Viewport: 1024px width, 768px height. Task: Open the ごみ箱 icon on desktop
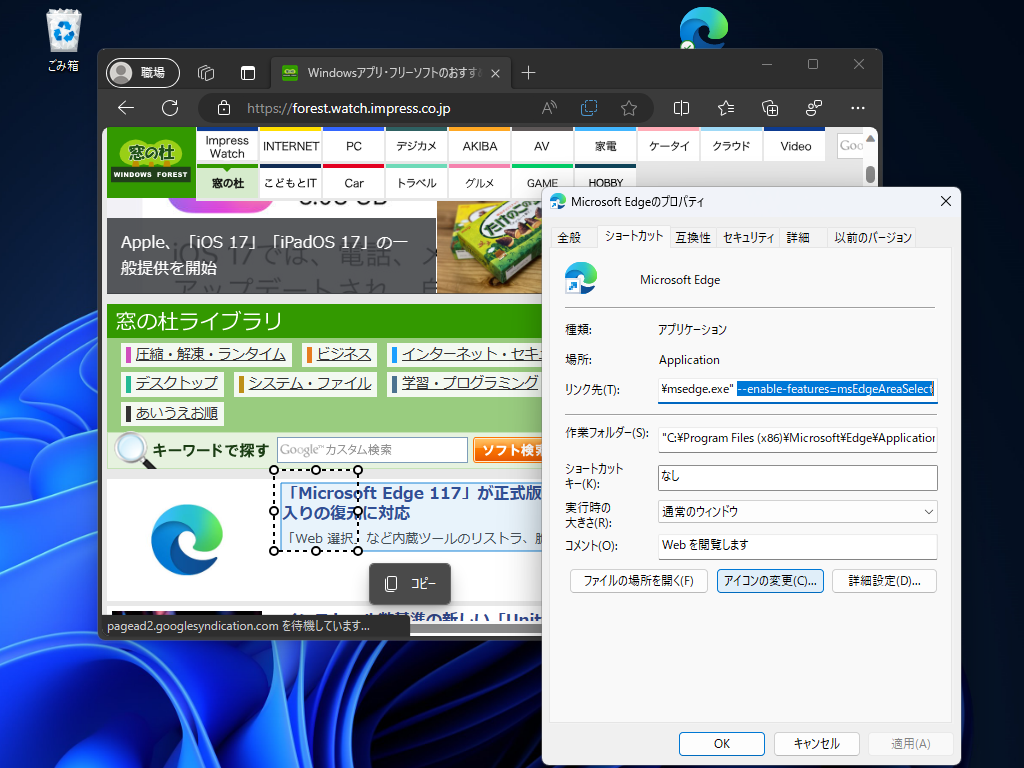[x=62, y=30]
